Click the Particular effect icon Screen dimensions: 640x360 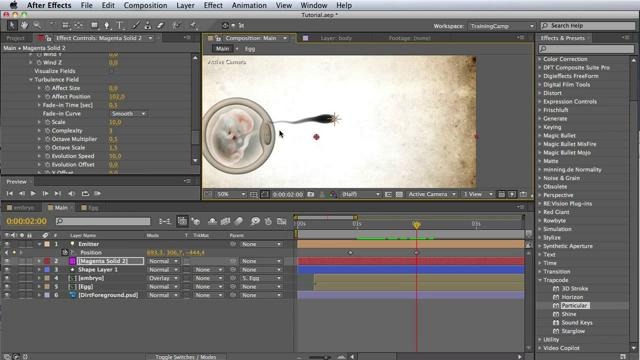556,306
